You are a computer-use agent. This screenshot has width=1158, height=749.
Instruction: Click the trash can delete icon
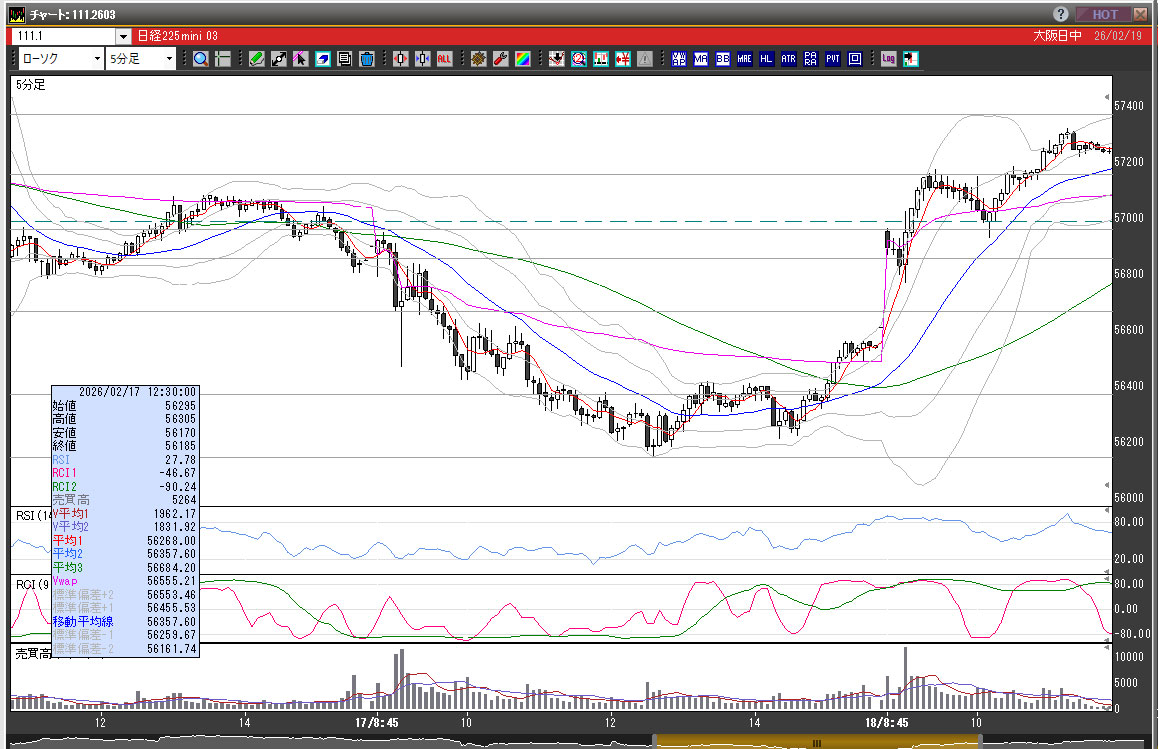coord(367,59)
